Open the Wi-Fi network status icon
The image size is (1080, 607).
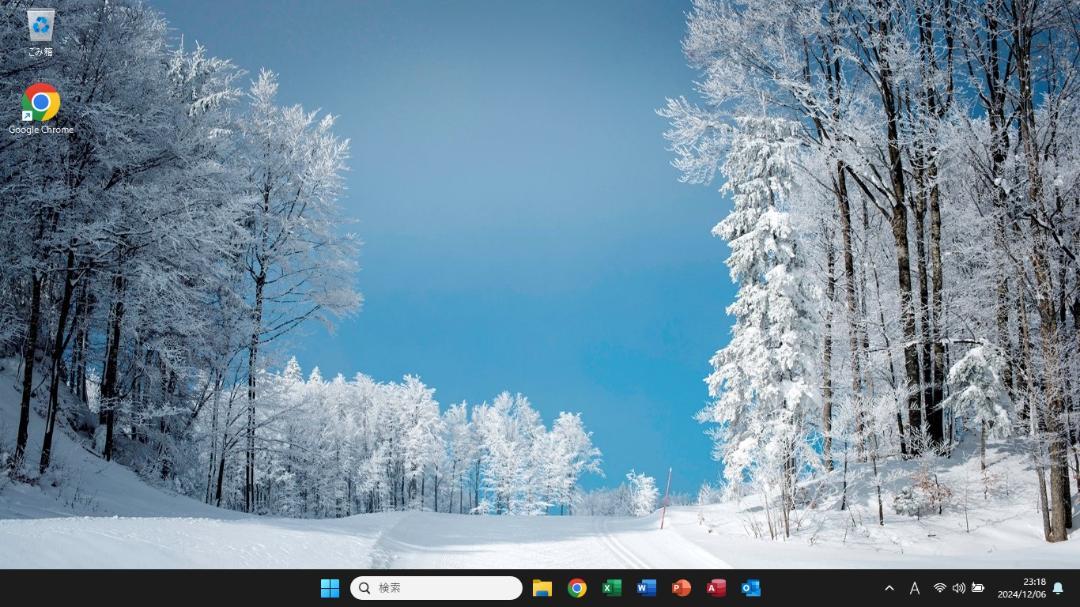click(x=939, y=588)
